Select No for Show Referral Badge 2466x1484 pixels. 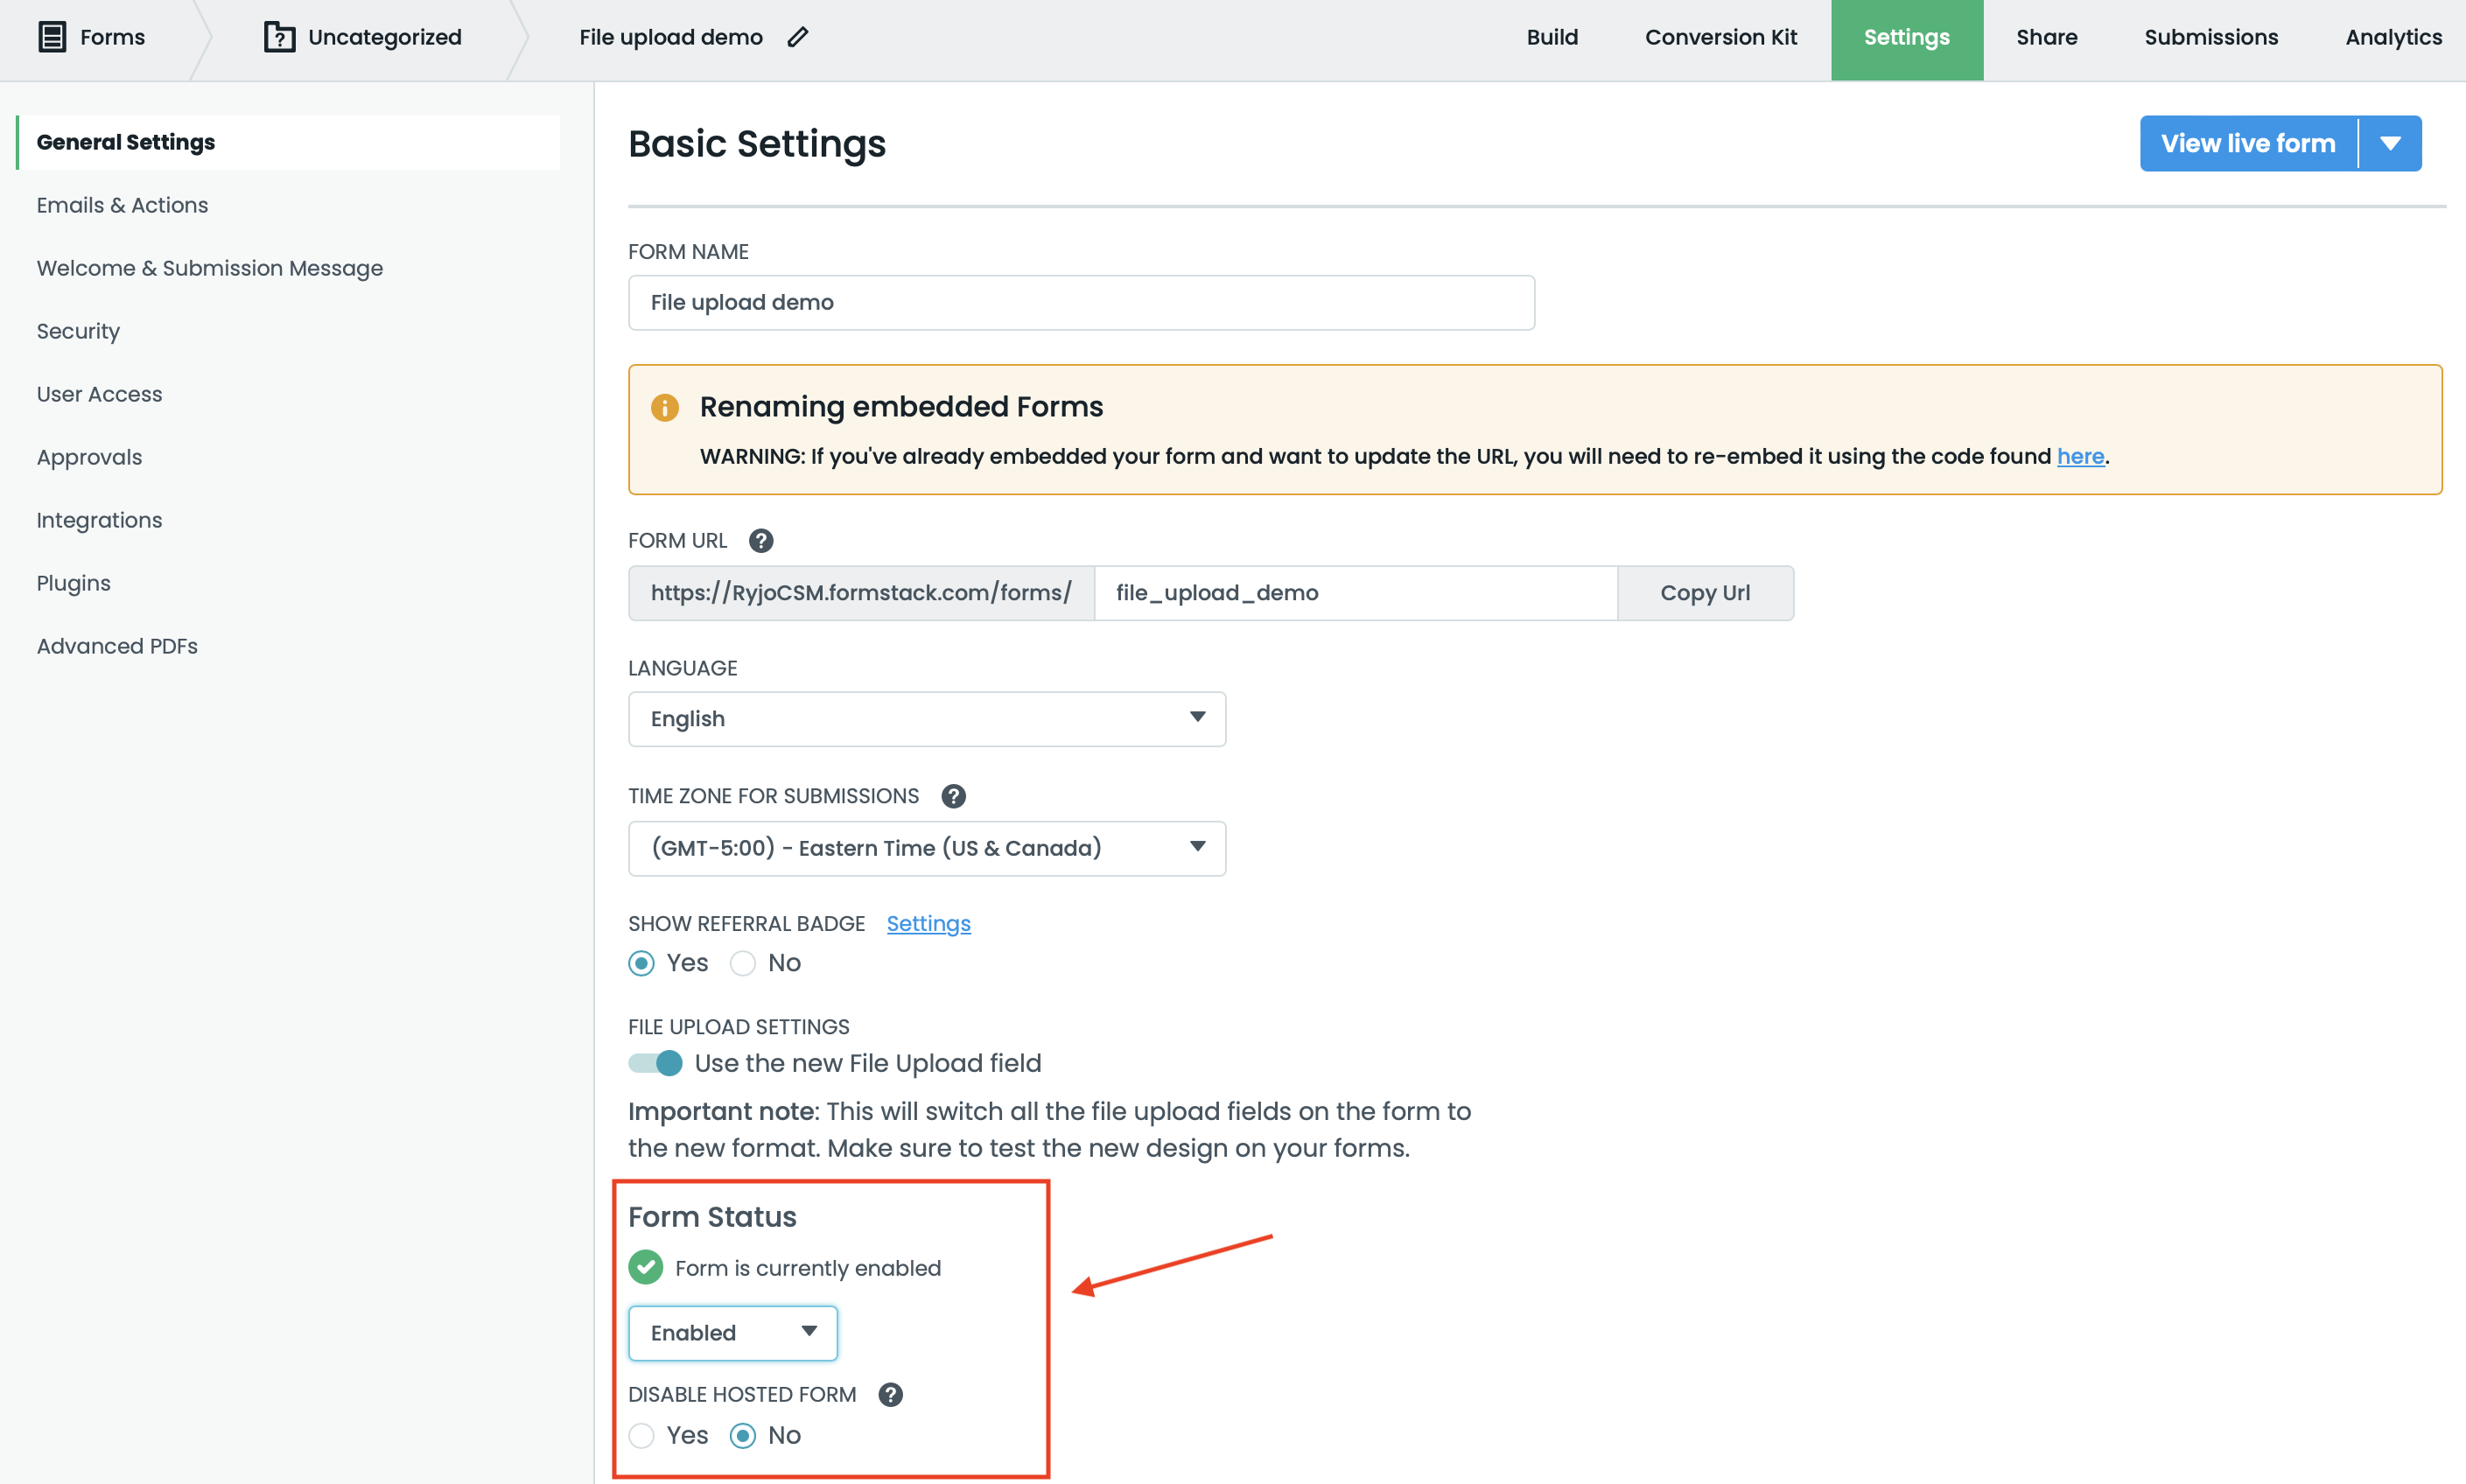tap(743, 963)
